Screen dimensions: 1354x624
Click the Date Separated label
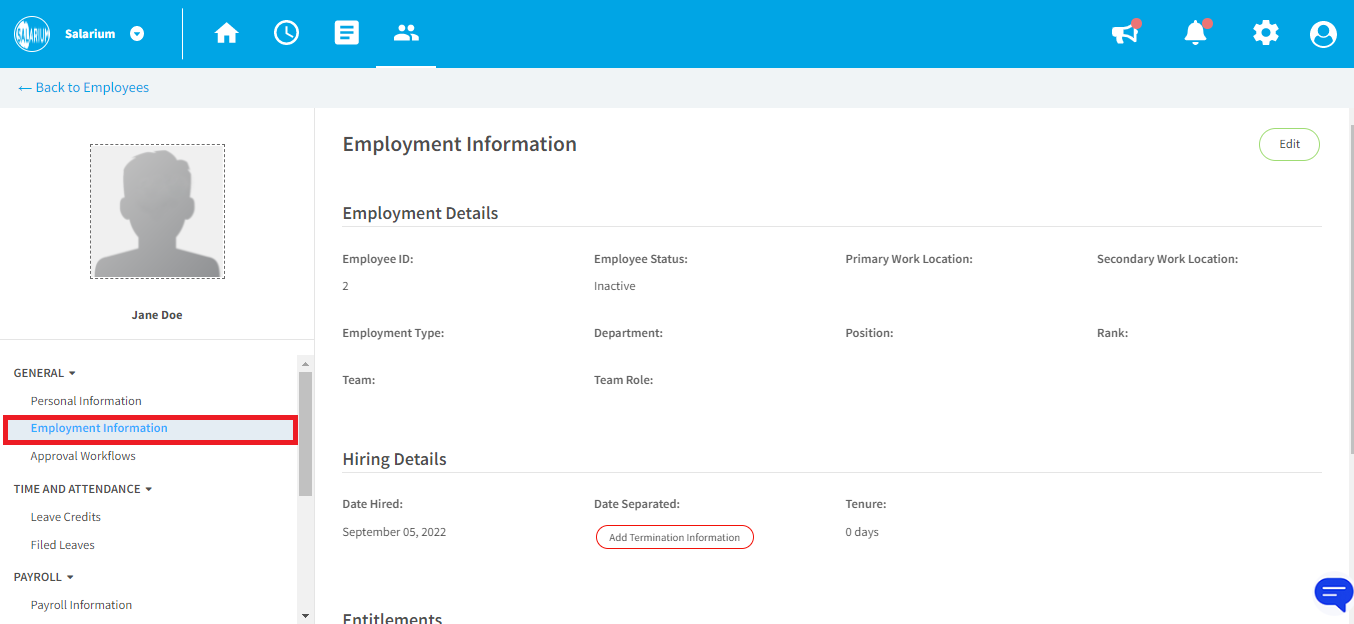pyautogui.click(x=637, y=504)
